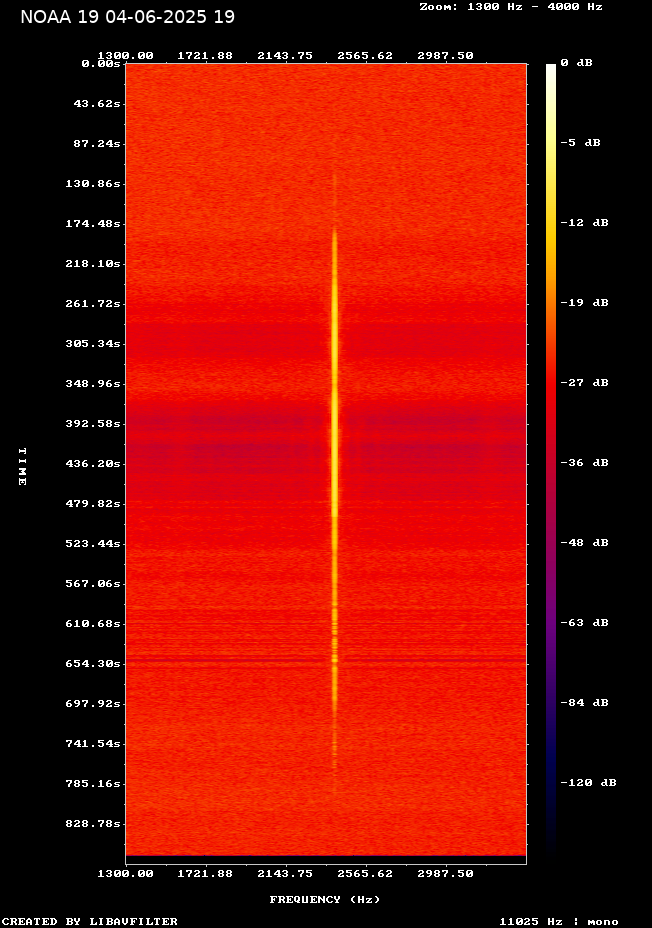
Task: Select the '-19 dB' scale label
Action: [585, 302]
